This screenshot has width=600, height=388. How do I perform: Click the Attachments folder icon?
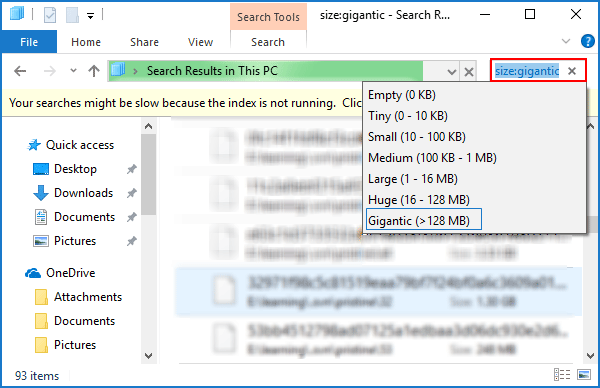point(41,297)
